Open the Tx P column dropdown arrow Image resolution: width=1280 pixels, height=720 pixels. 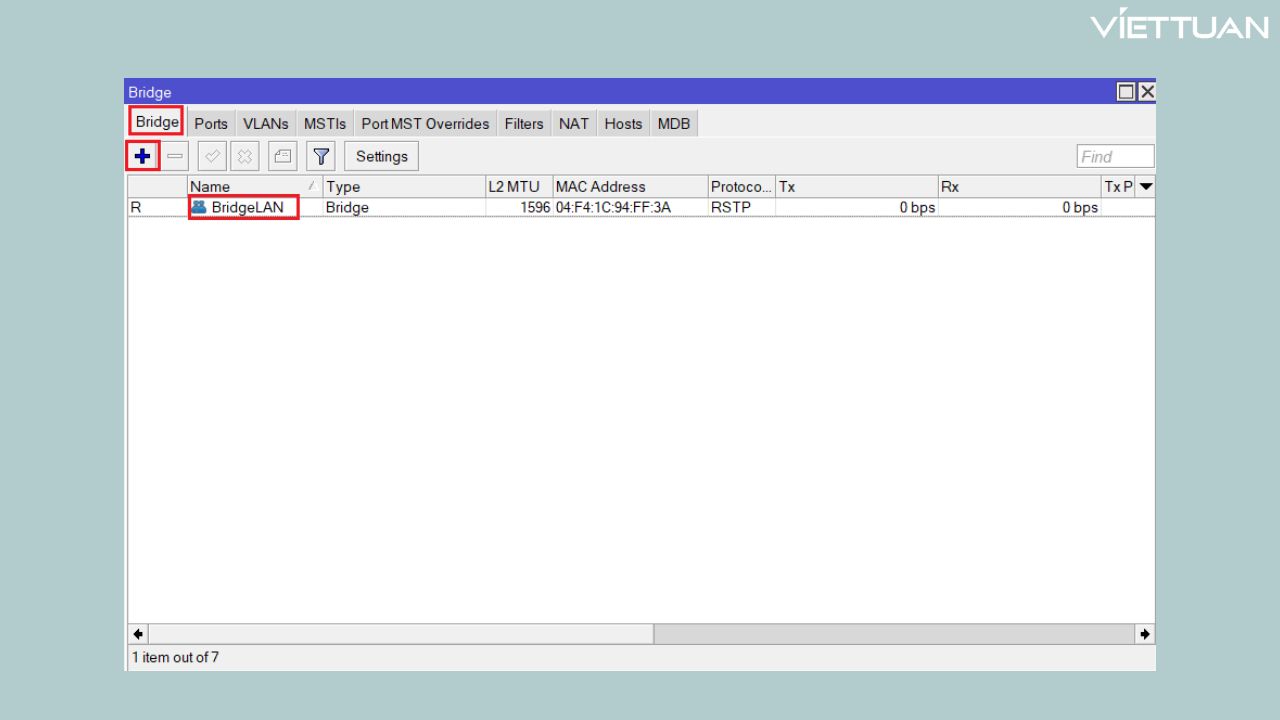(x=1145, y=186)
